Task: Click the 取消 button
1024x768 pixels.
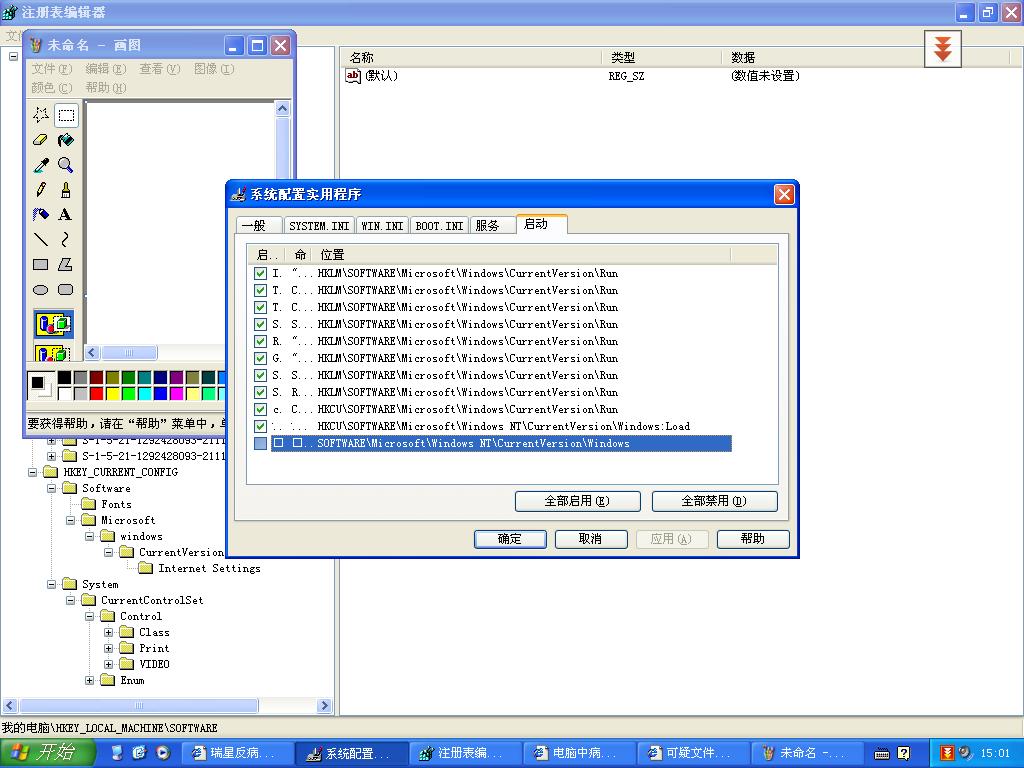Action: click(x=591, y=539)
